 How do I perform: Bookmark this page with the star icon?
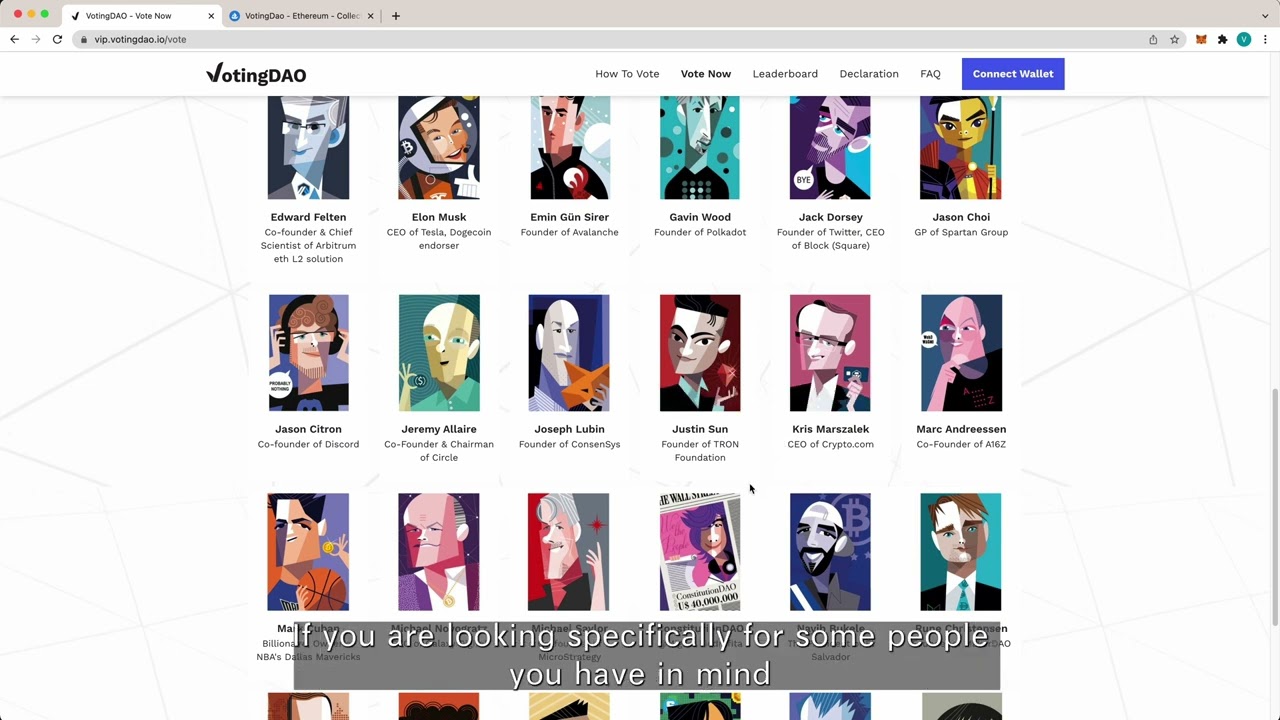click(1174, 39)
